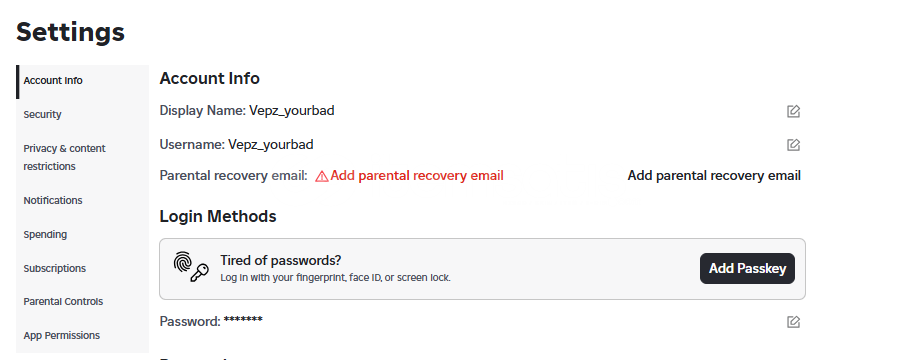Screen dimensions: 910x360
Task: Click the Add Passkey button
Action: 747,268
